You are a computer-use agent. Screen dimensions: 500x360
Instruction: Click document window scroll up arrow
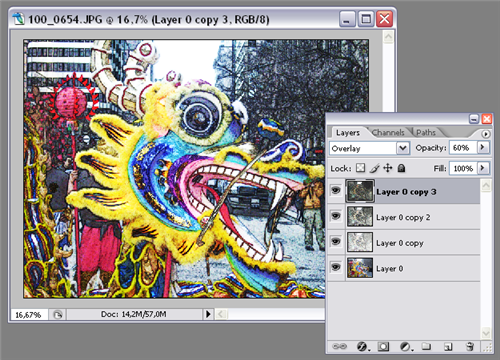tap(388, 37)
